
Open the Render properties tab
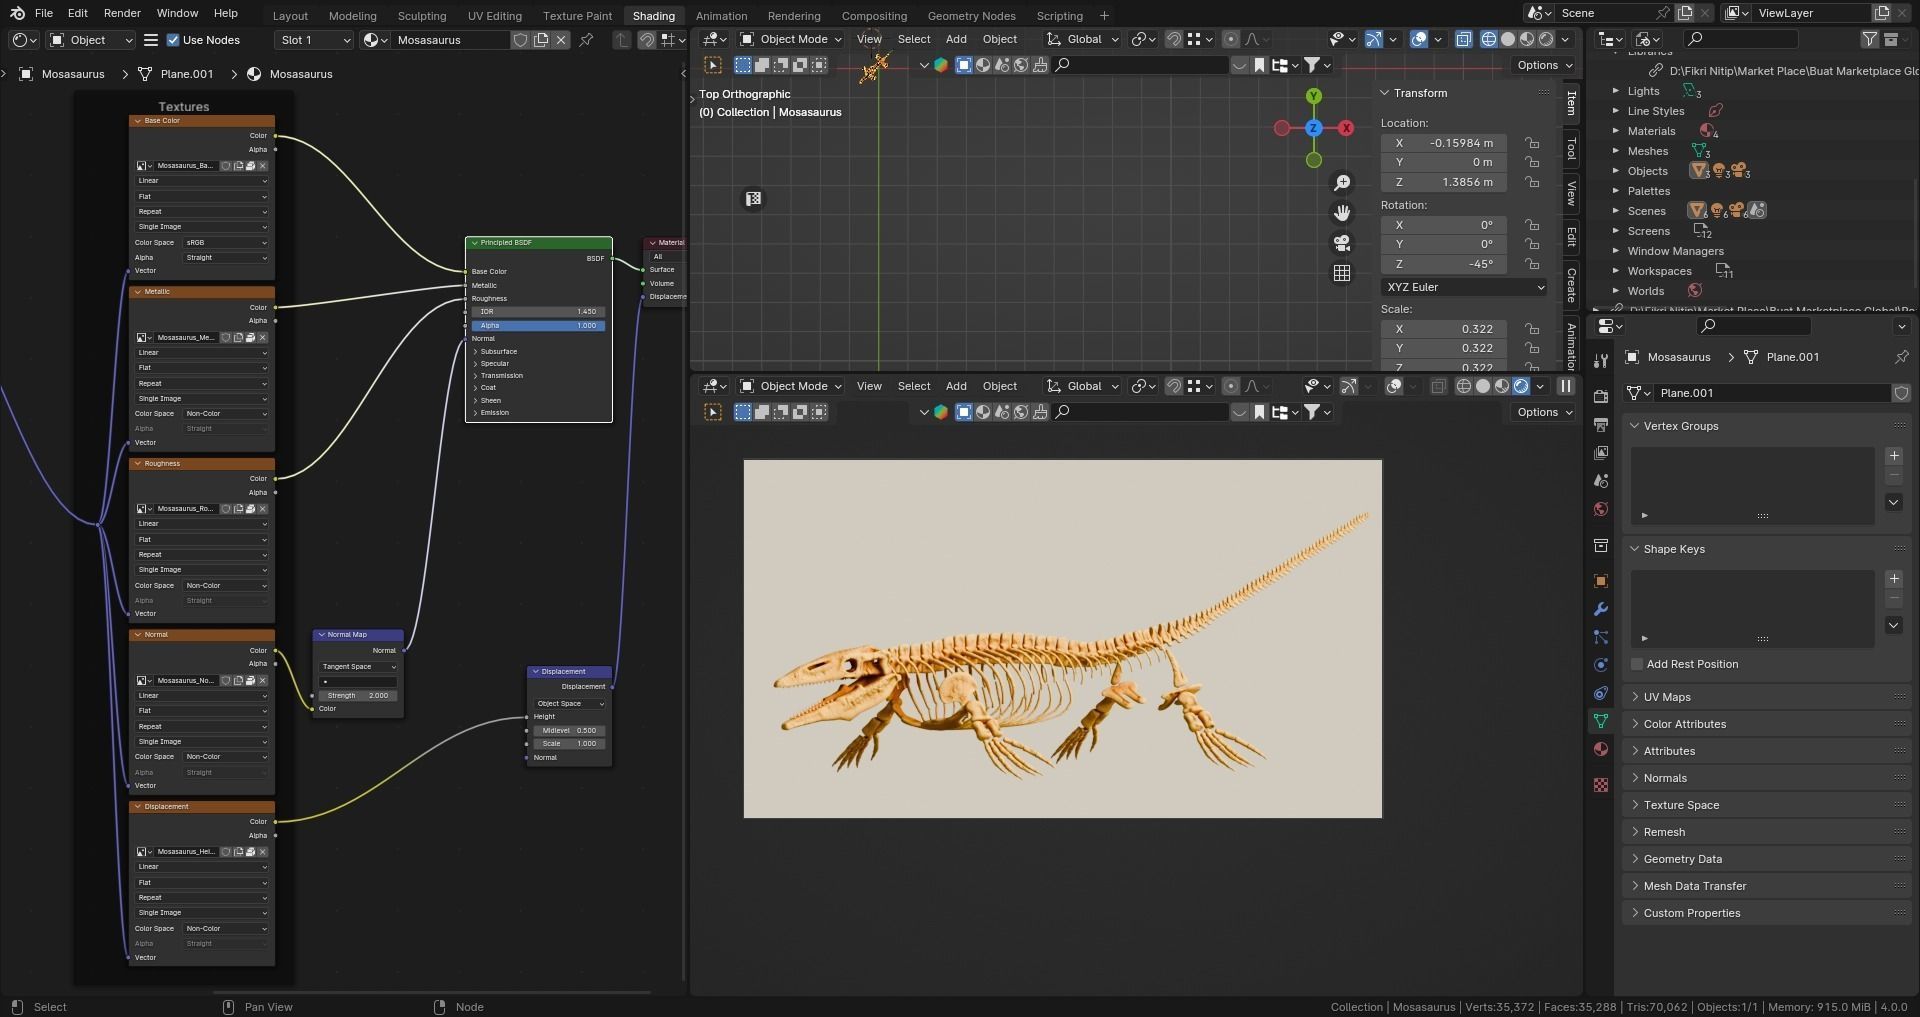click(x=1601, y=396)
